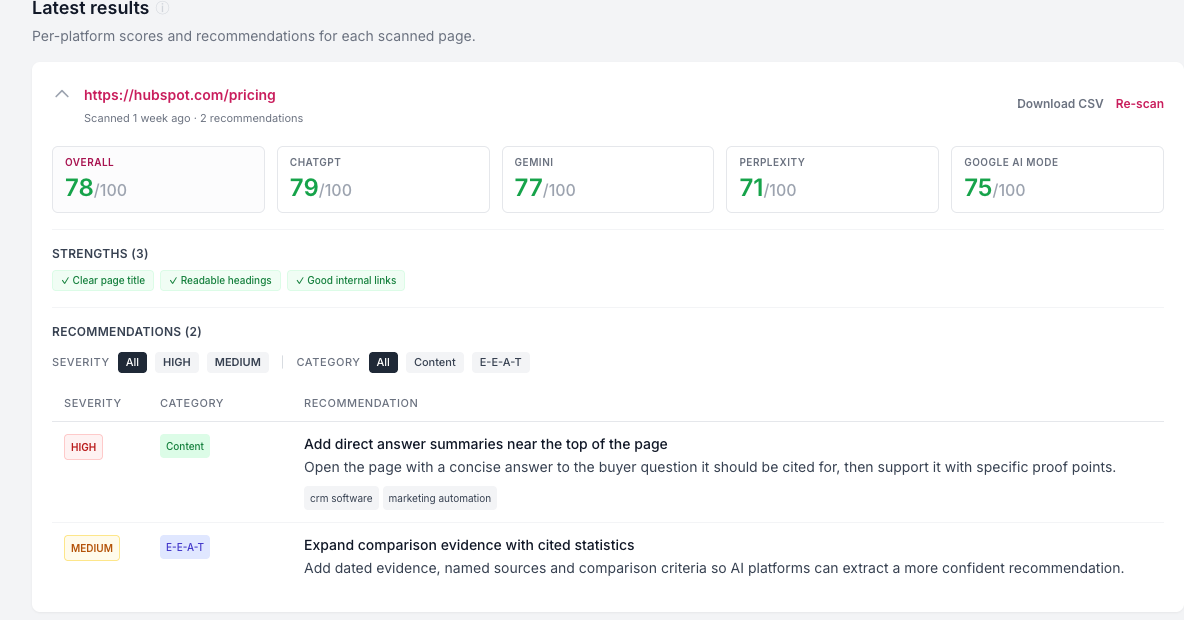
Task: Select the ChatGPT score card
Action: click(x=383, y=180)
